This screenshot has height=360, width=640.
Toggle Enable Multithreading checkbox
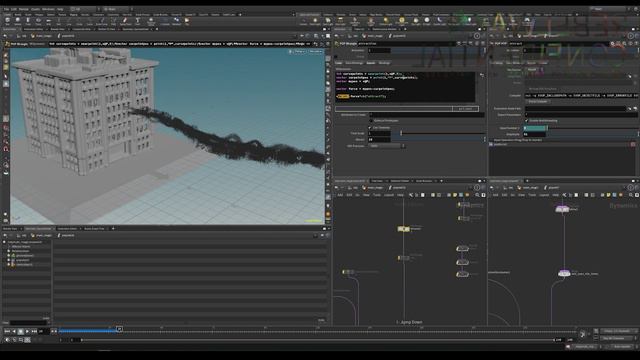pos(526,121)
